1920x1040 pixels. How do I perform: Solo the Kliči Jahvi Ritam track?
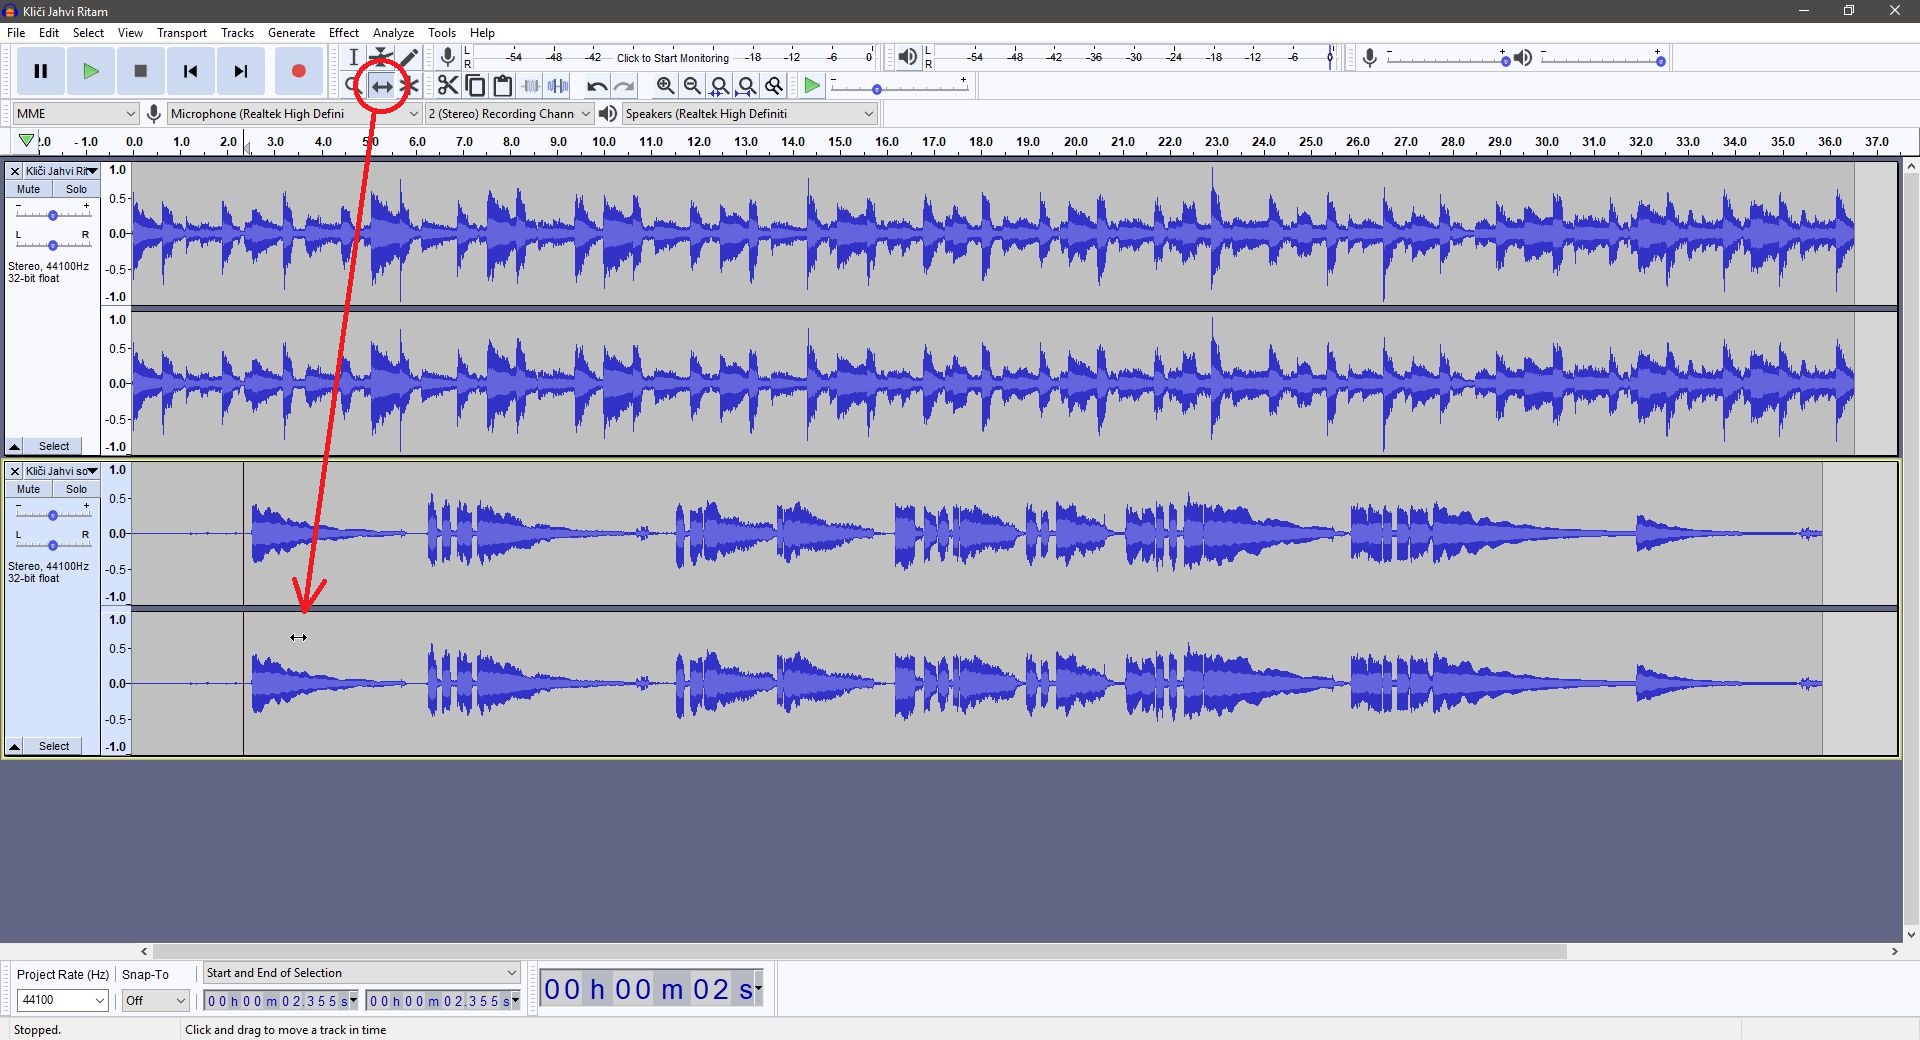click(76, 189)
